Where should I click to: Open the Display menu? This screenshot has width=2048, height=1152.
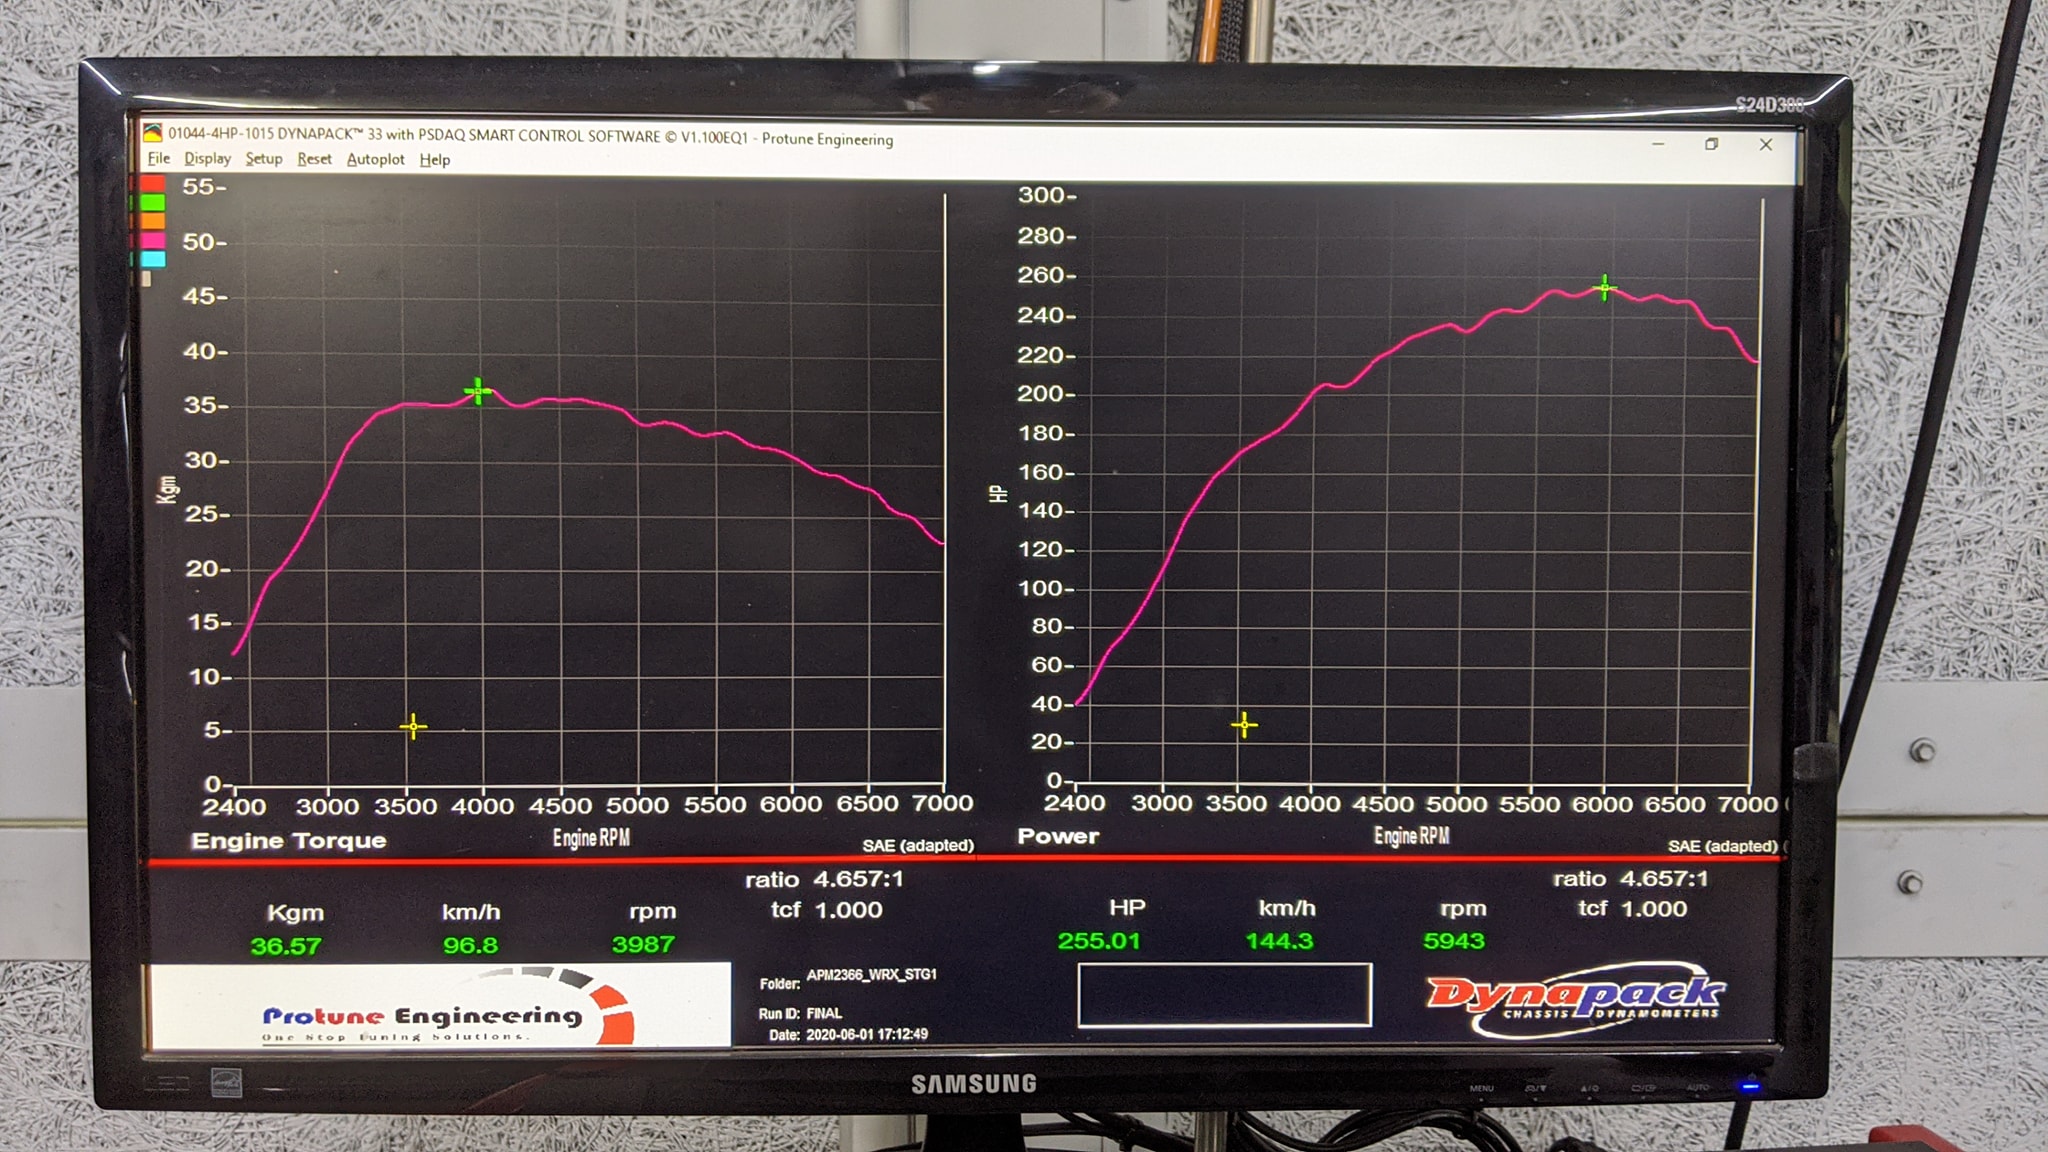tap(207, 158)
